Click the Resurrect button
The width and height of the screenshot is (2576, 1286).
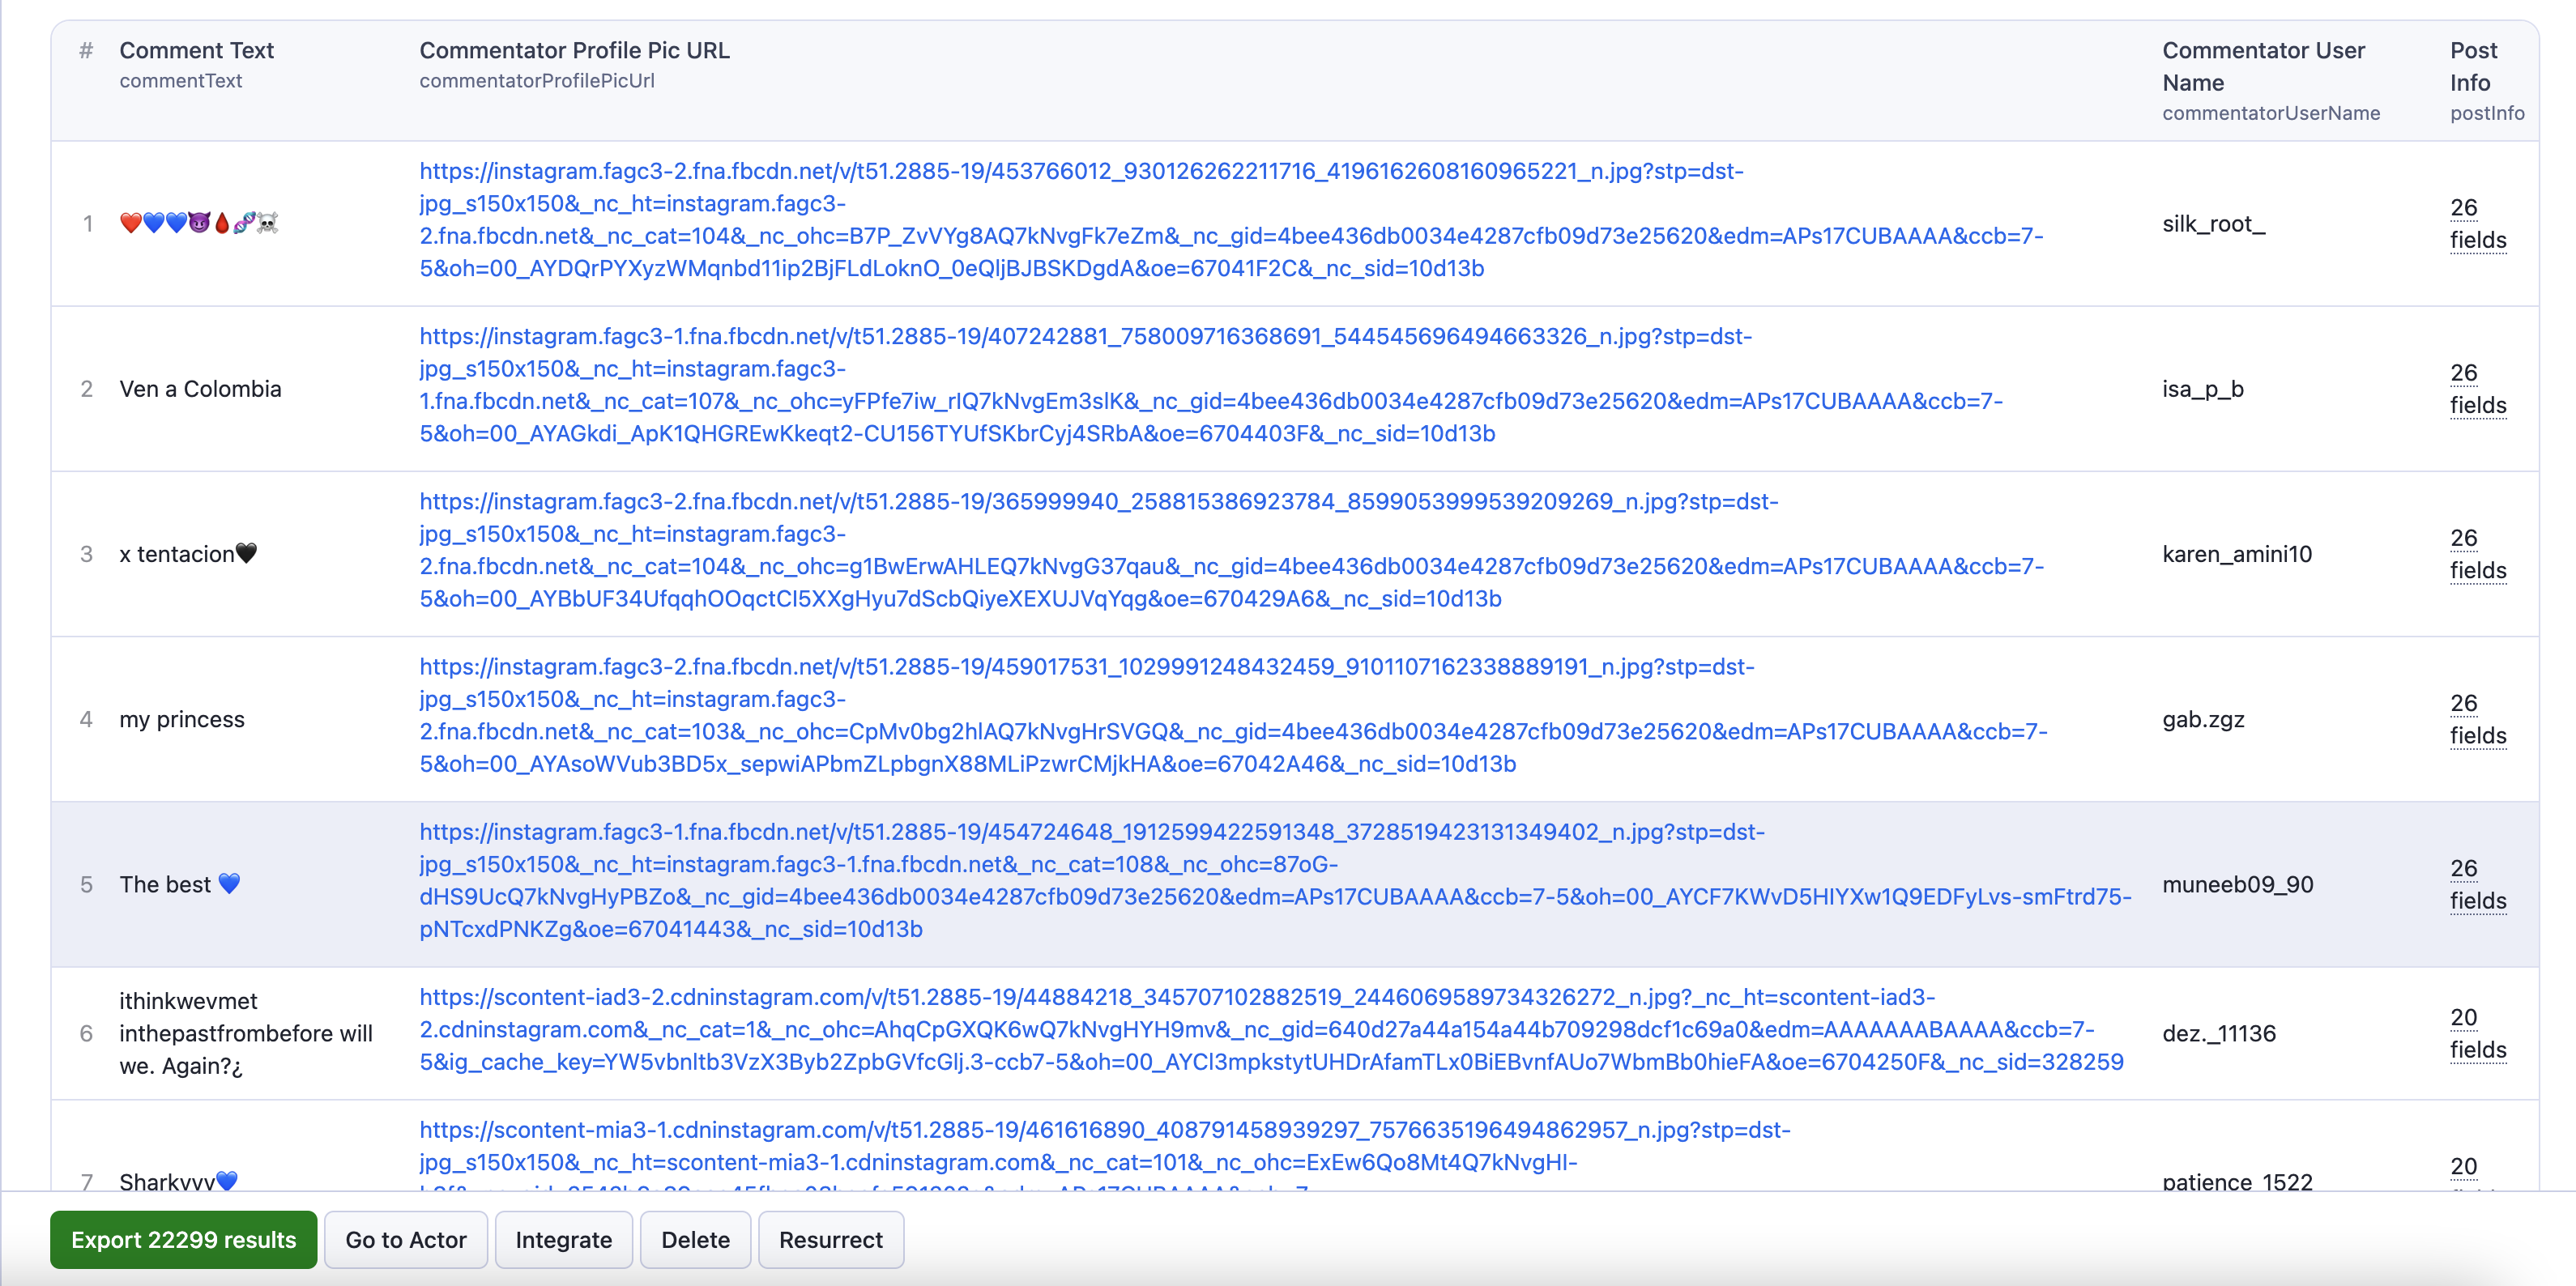(831, 1239)
